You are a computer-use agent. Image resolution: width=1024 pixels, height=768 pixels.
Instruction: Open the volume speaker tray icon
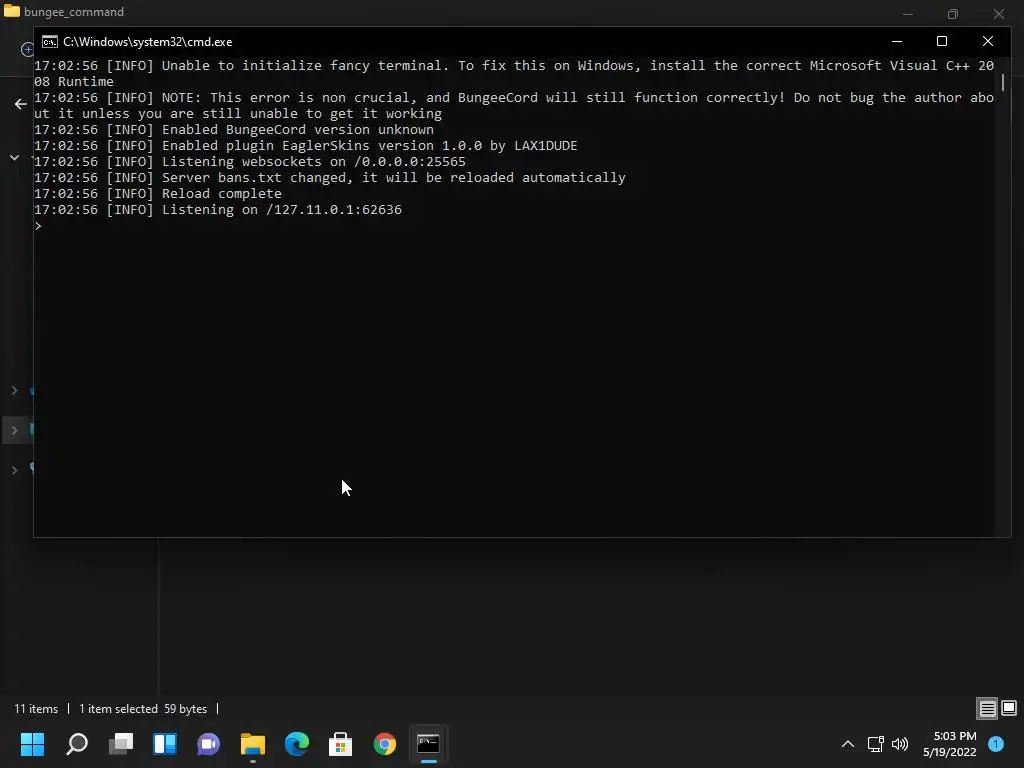coord(900,744)
